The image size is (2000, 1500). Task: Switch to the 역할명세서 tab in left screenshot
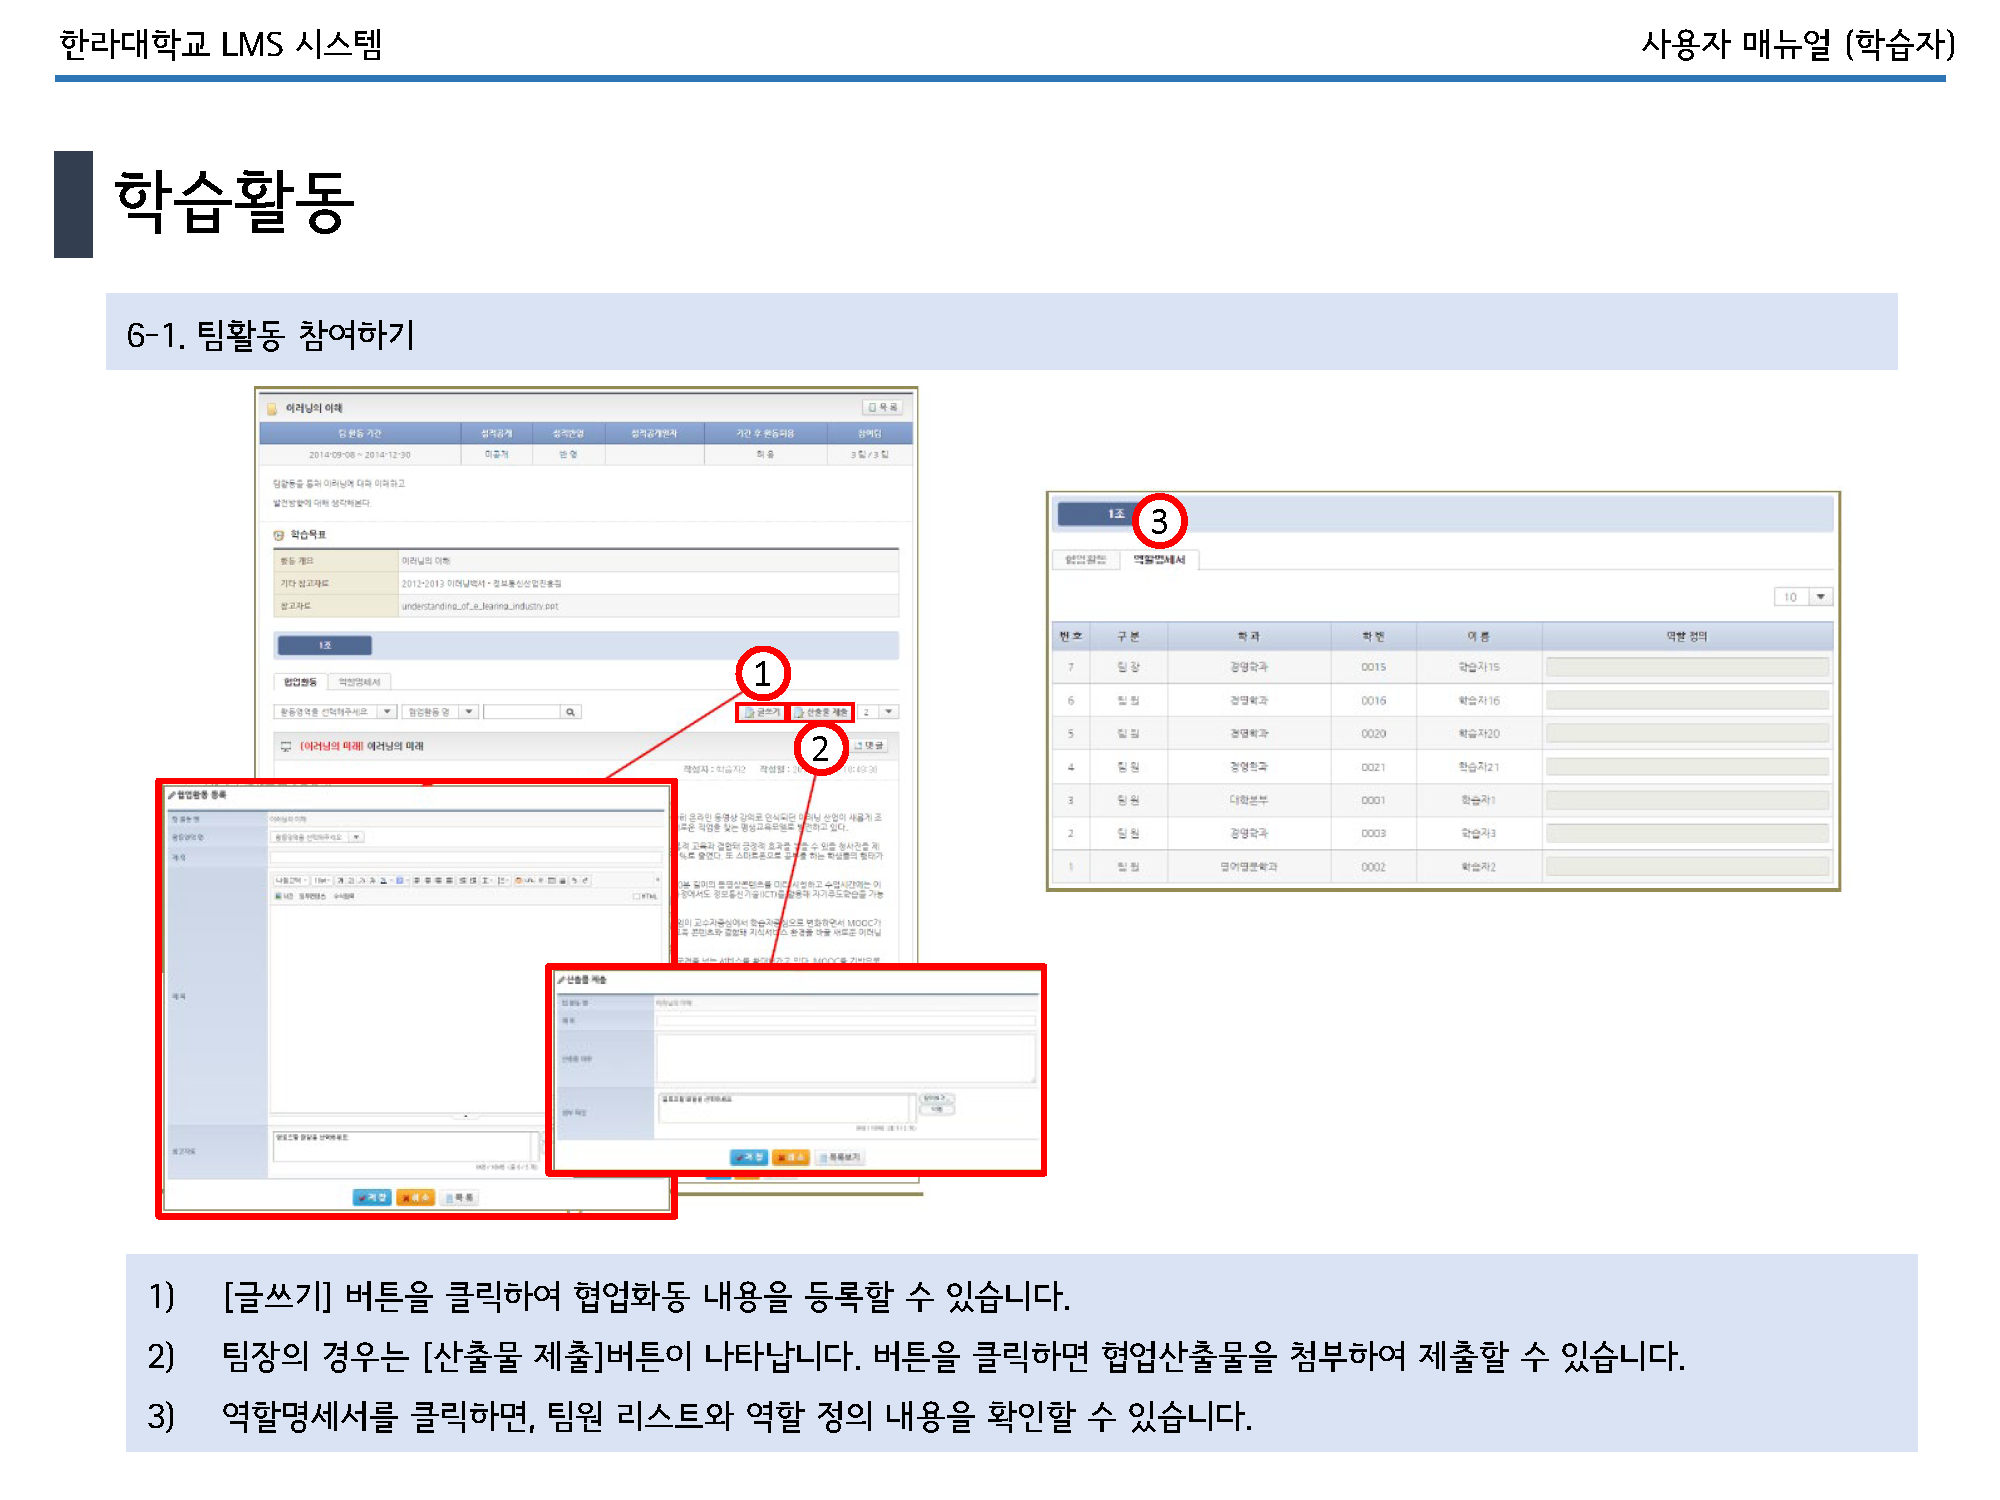[359, 682]
